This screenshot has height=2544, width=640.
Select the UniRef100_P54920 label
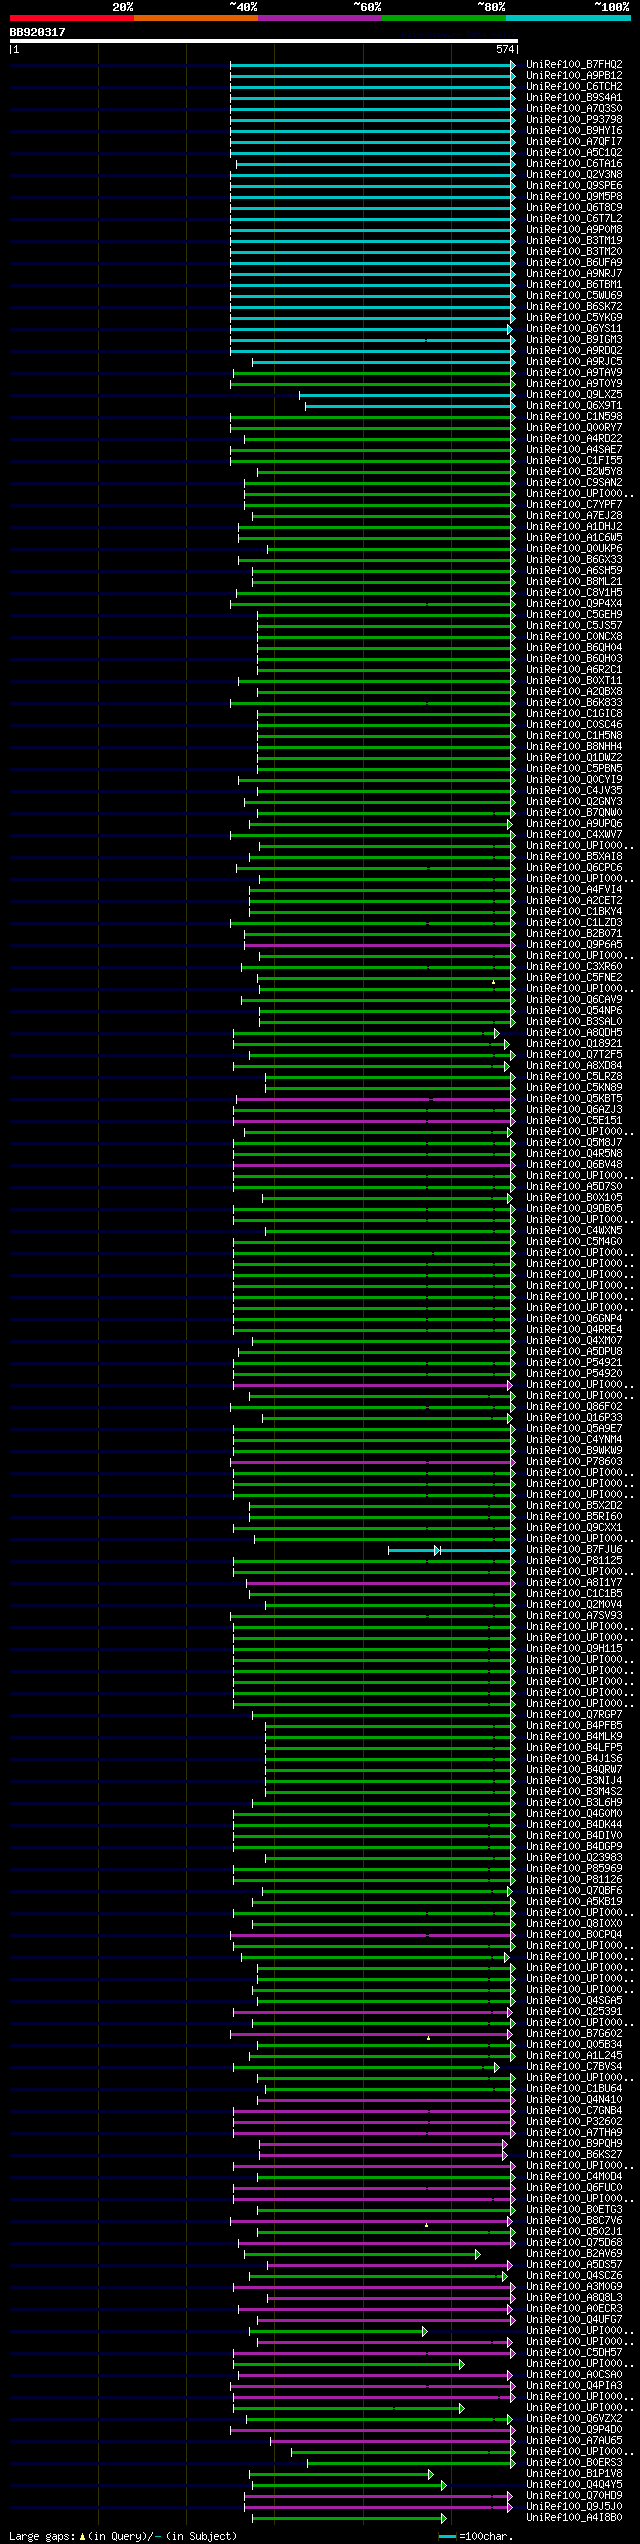(574, 1373)
